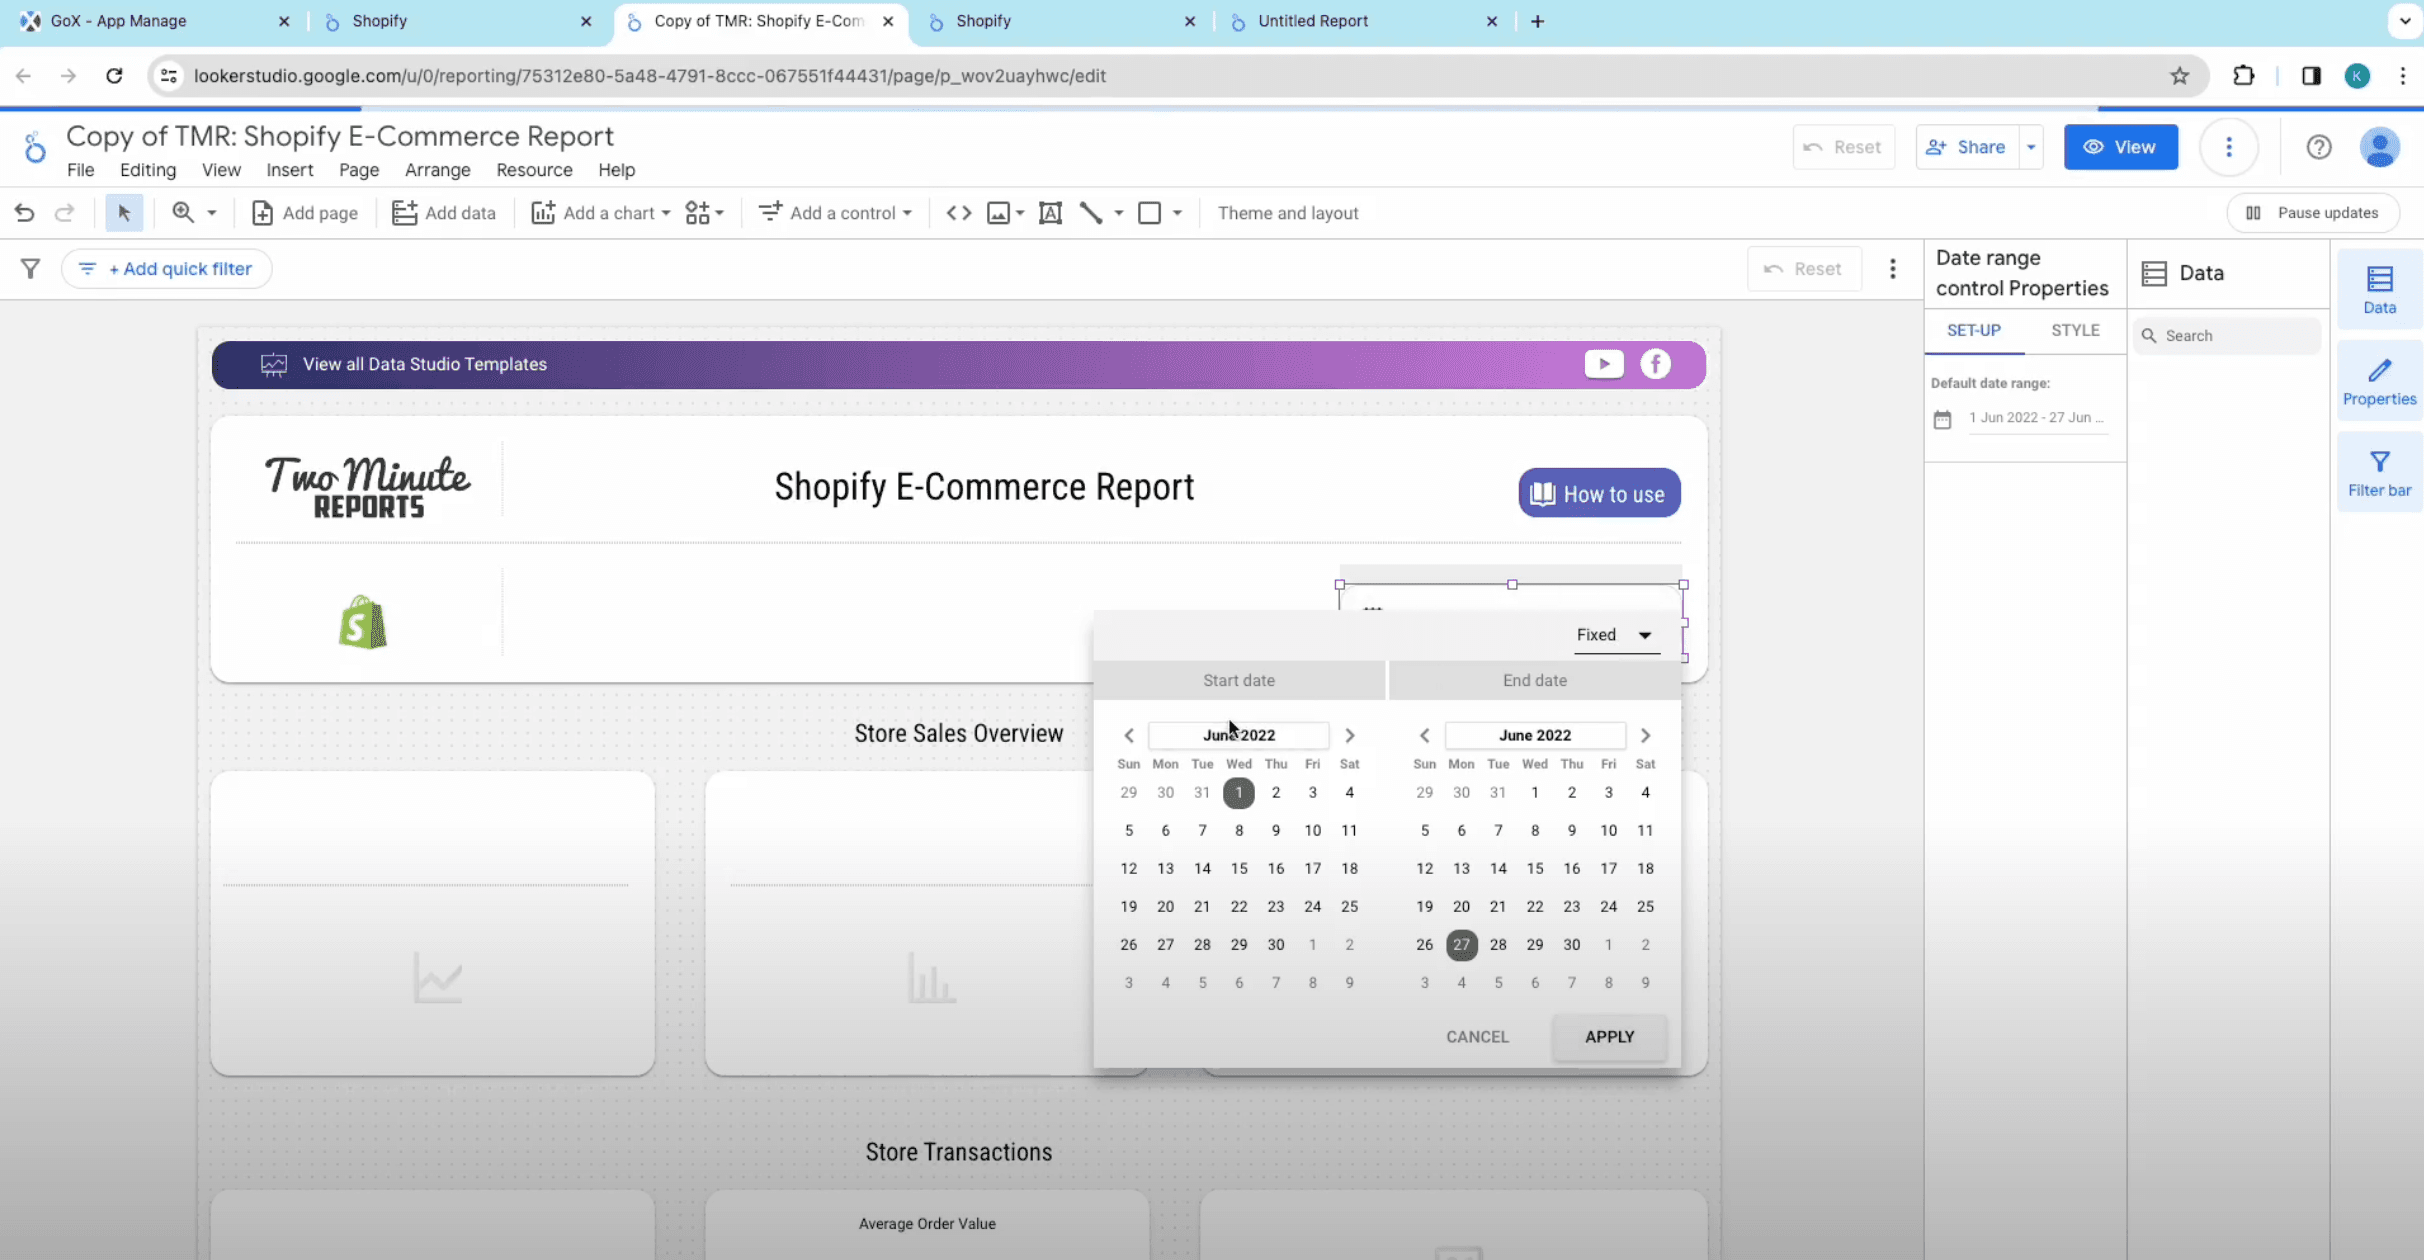Go to next month in start calendar
Viewport: 2424px width, 1260px height.
1349,736
